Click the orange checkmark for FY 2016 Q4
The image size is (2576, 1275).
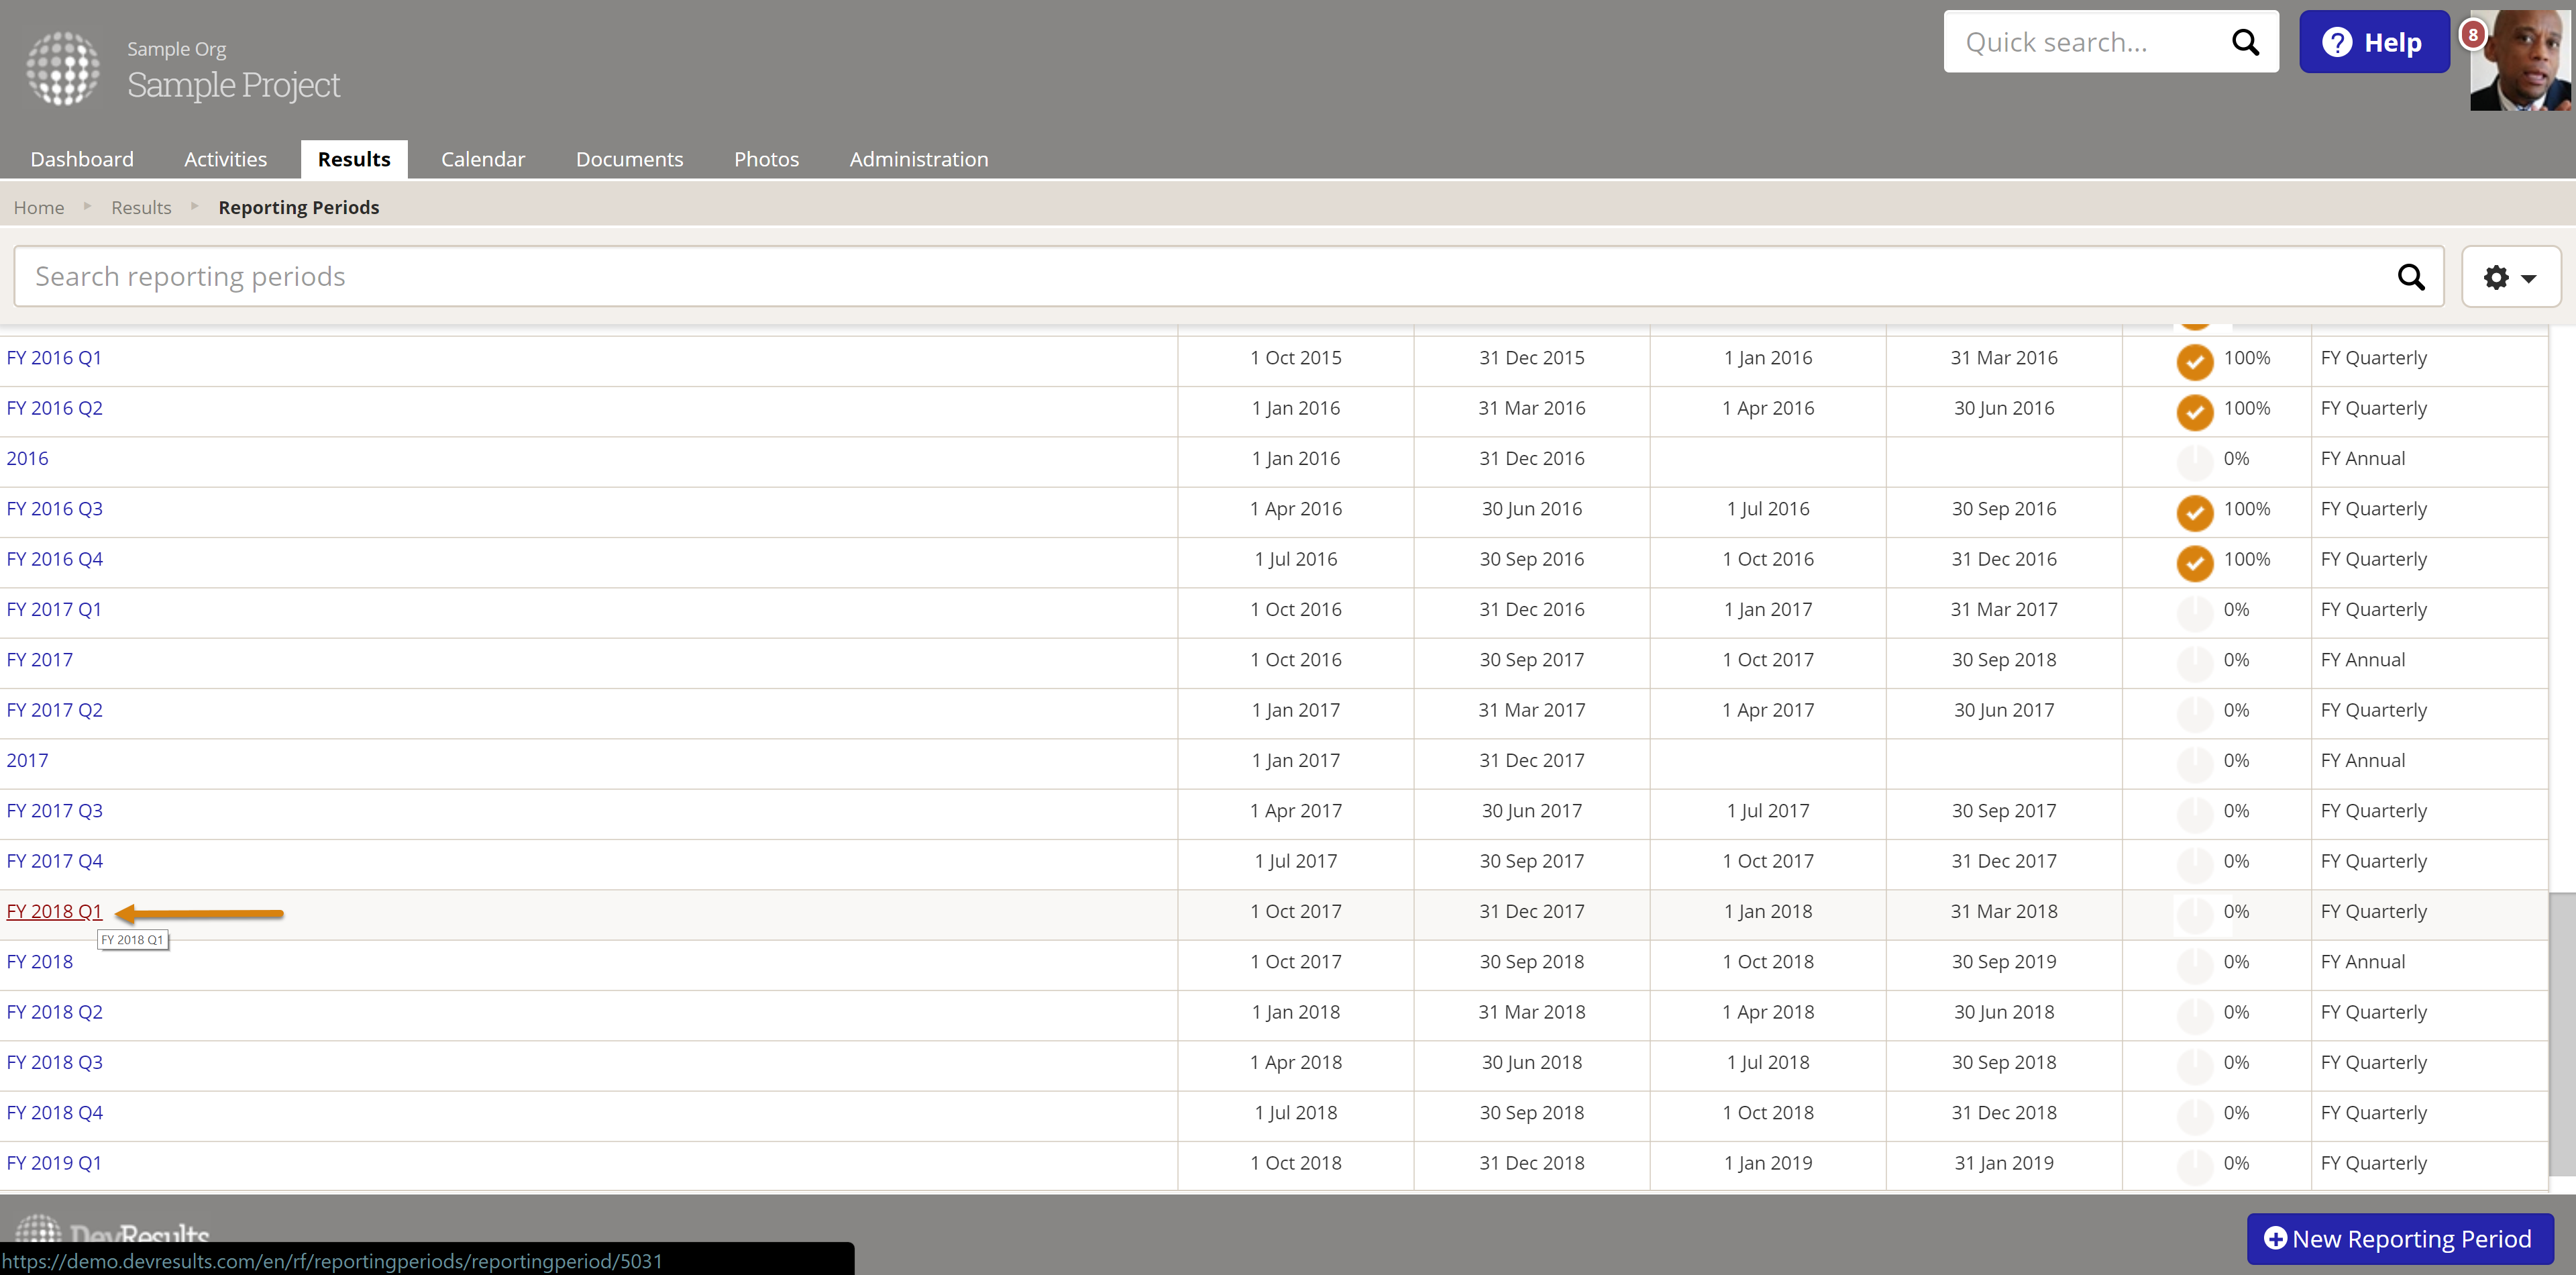click(2194, 562)
